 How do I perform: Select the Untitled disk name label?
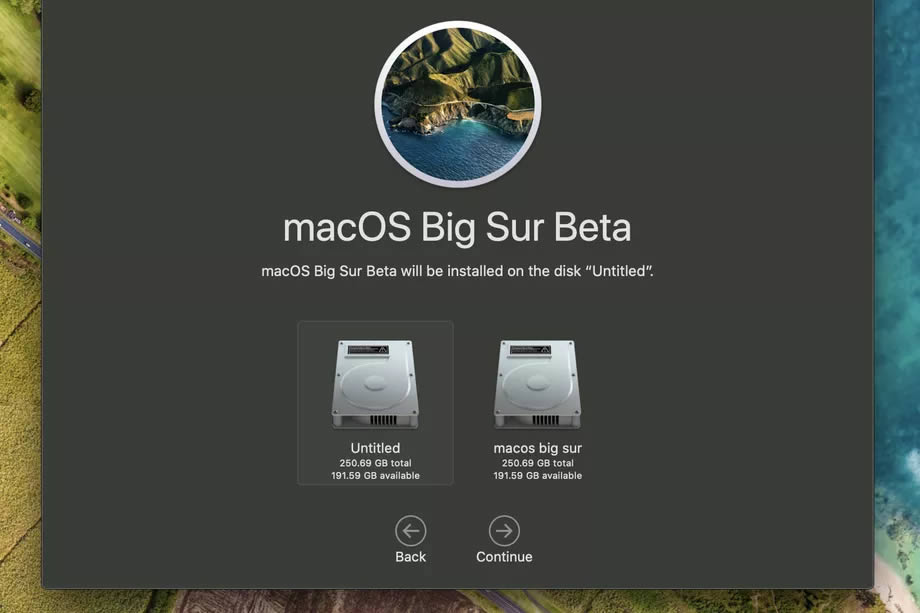point(376,448)
